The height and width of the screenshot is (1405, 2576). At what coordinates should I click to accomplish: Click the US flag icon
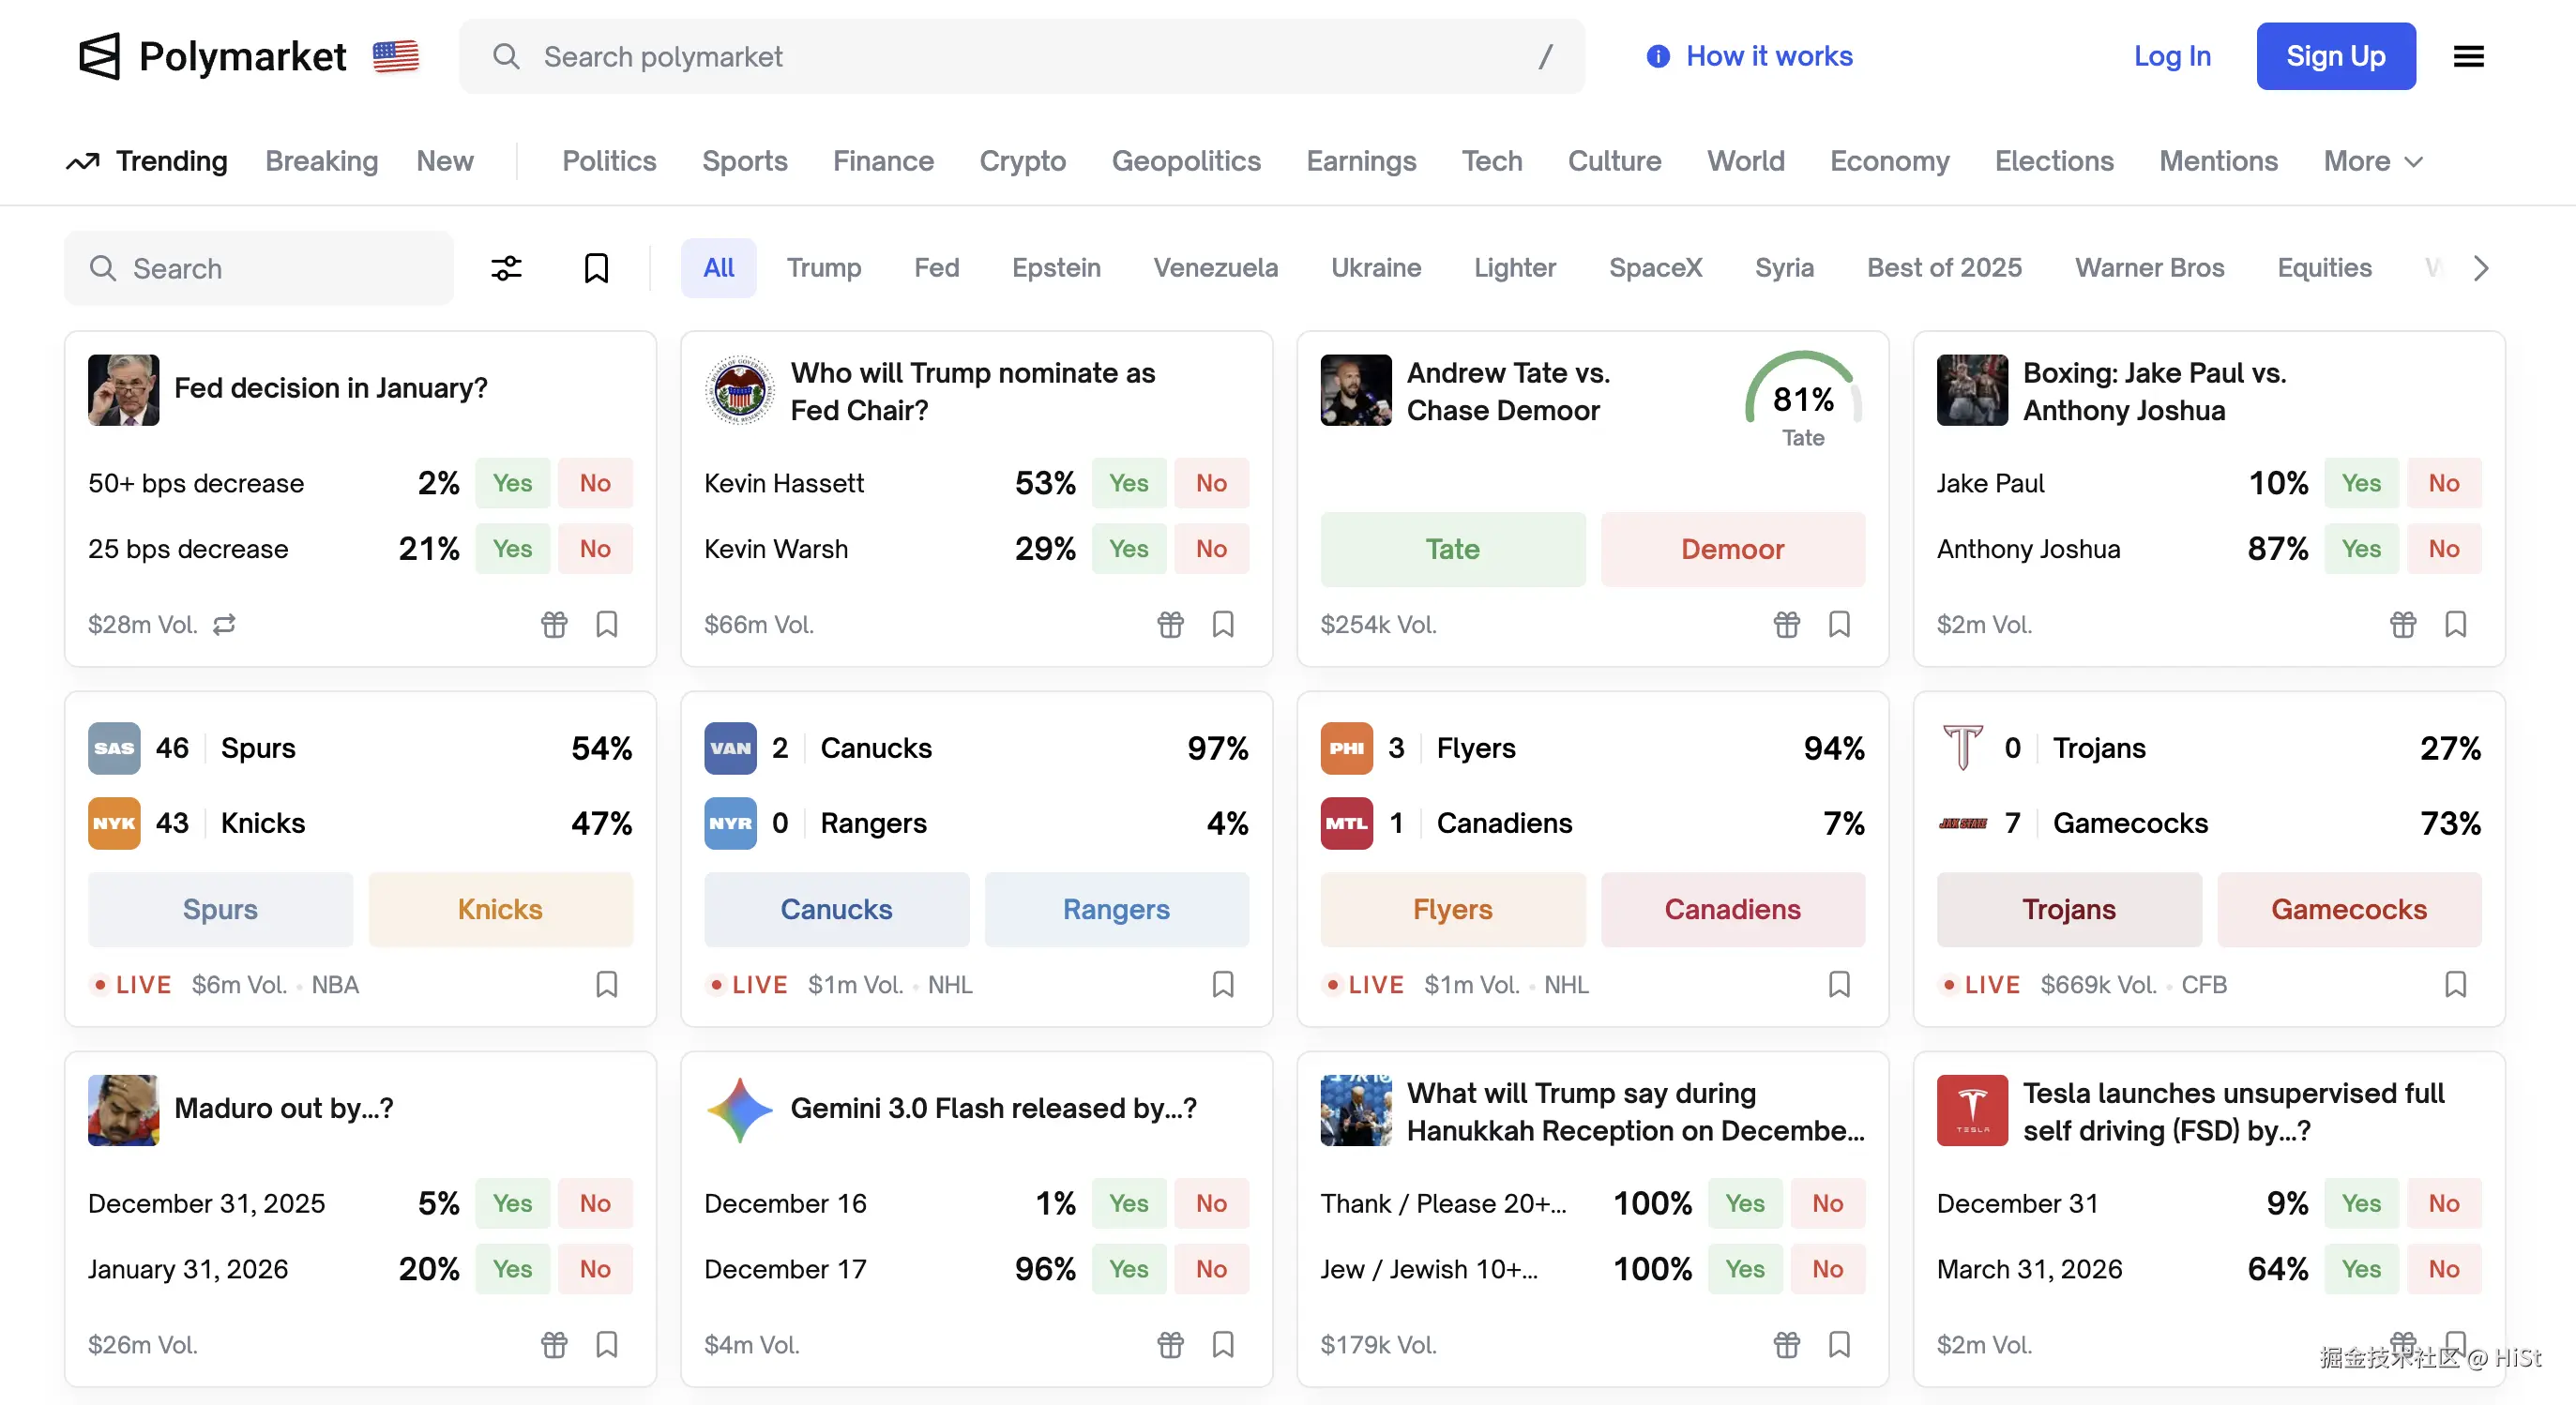pyautogui.click(x=396, y=56)
